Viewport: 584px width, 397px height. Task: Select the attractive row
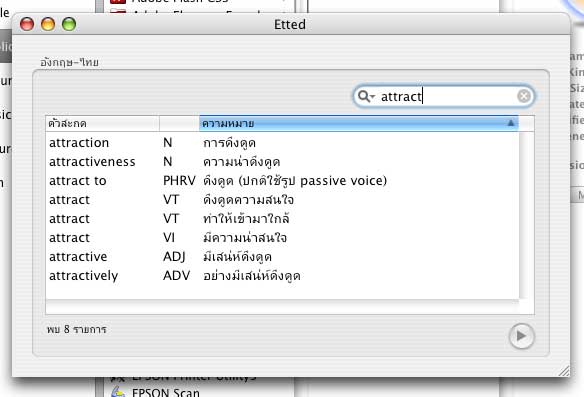coord(282,257)
